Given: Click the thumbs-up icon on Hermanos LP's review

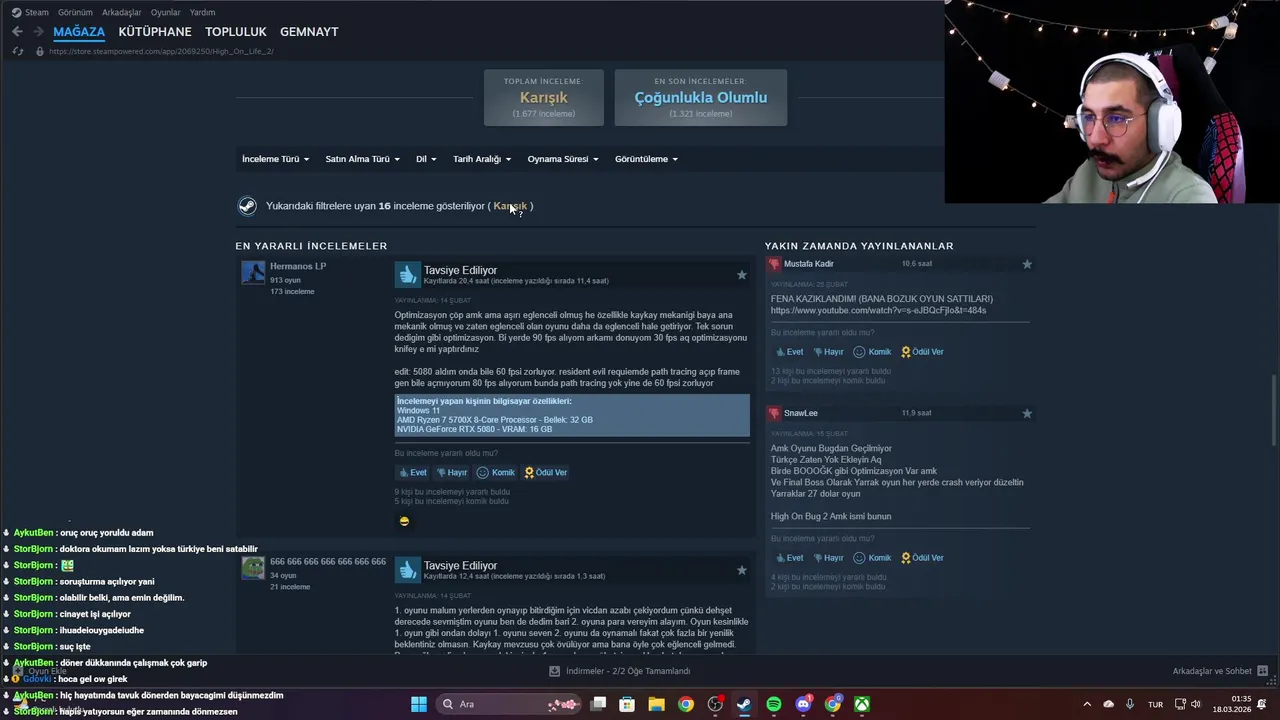Looking at the screenshot, I should point(407,274).
